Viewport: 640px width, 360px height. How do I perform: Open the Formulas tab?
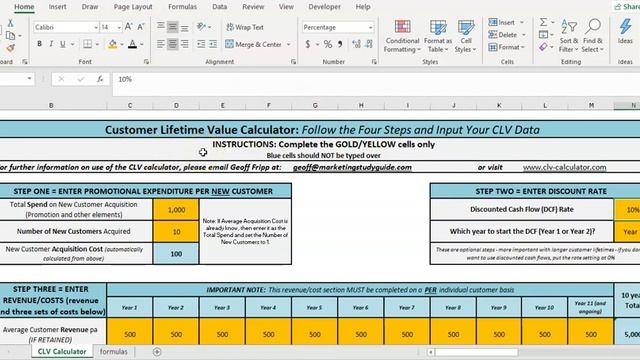(182, 7)
